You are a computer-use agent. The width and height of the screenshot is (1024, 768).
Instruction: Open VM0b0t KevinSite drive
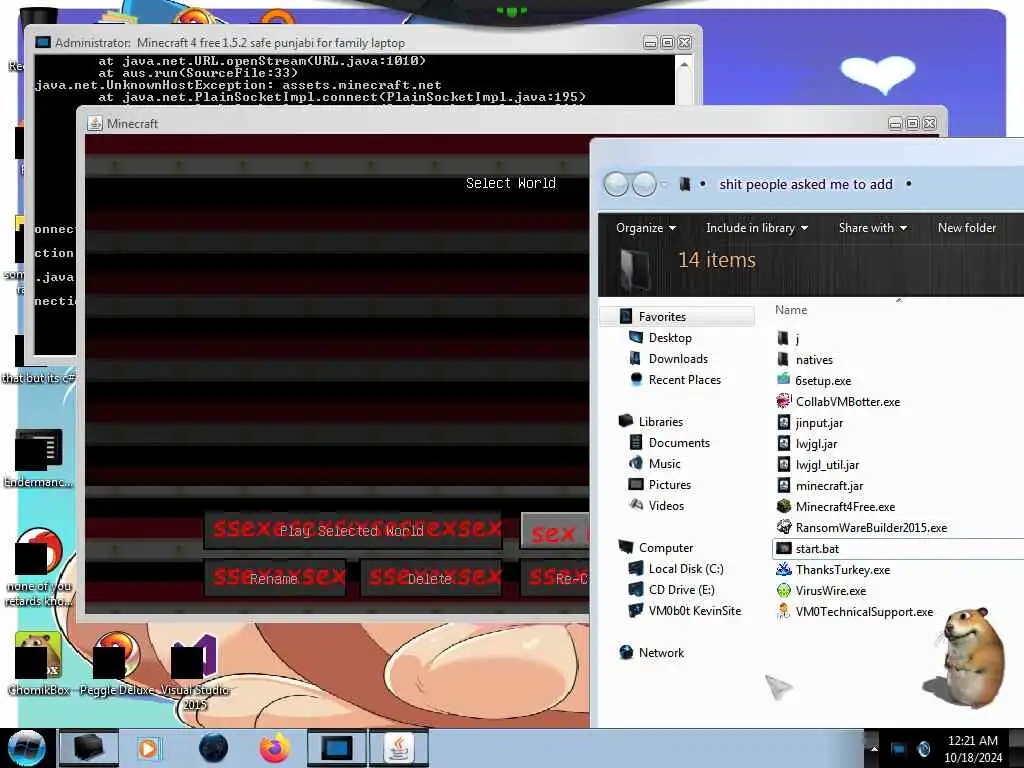coord(694,611)
